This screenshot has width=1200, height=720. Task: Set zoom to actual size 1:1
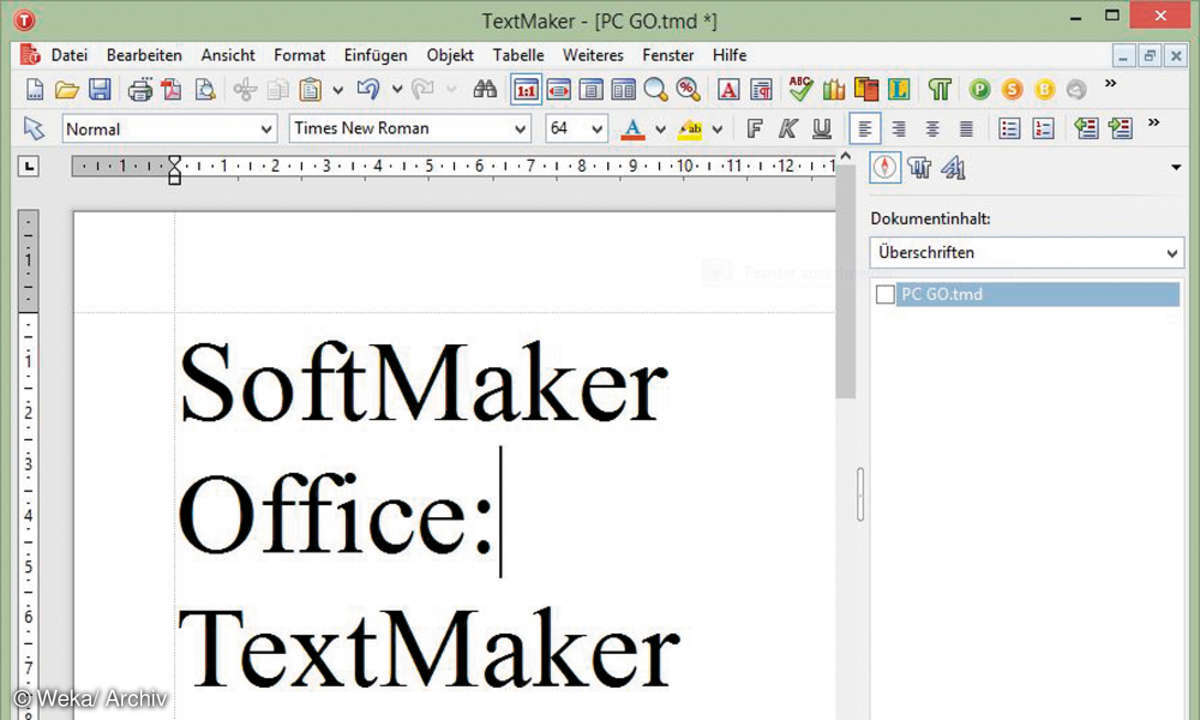click(526, 90)
